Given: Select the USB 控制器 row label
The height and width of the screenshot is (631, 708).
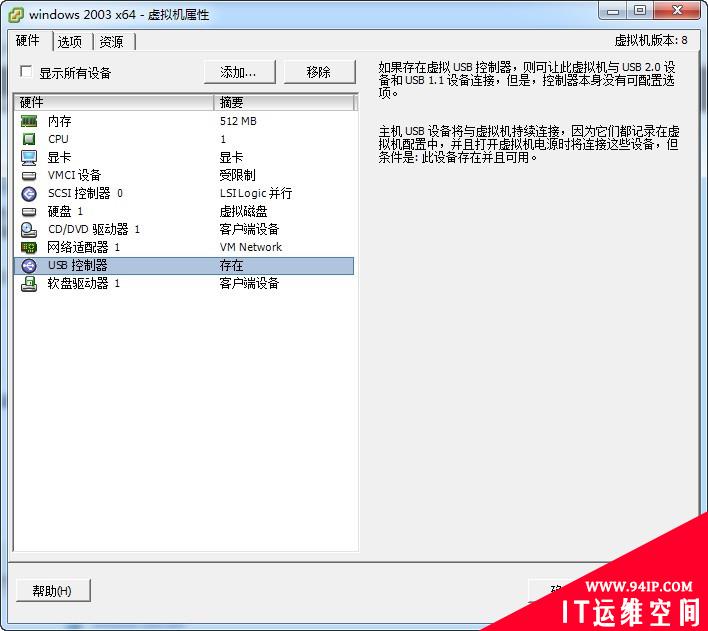Looking at the screenshot, I should pyautogui.click(x=78, y=266).
